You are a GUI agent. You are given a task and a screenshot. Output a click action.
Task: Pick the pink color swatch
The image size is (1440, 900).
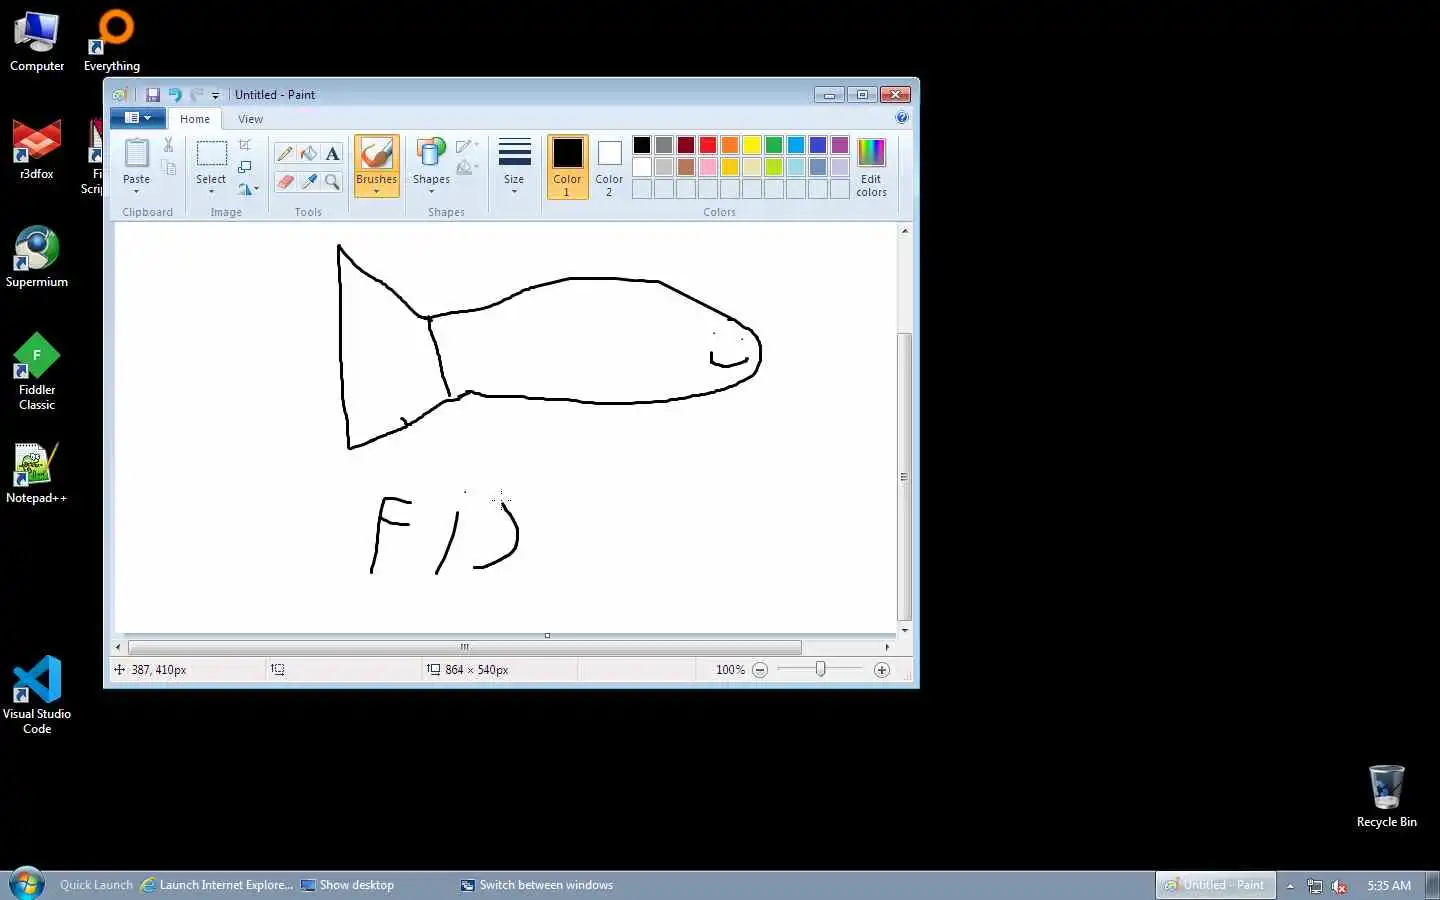(708, 167)
